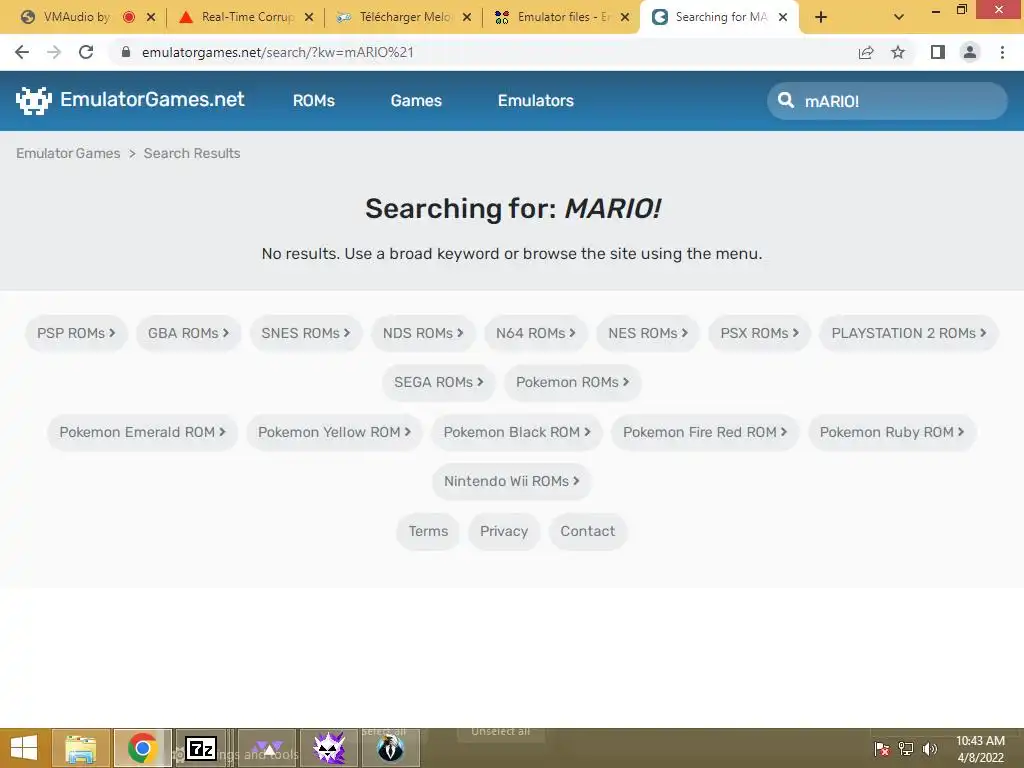Open the Emulators menu
This screenshot has width=1024, height=768.
pyautogui.click(x=536, y=101)
